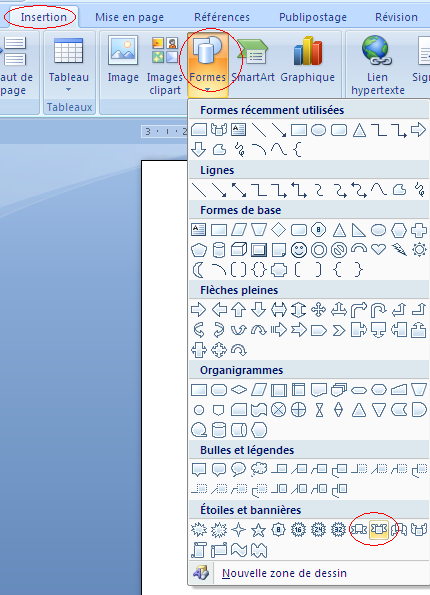The height and width of the screenshot is (595, 430).
Task: Select the pentagon shape in Formes de base
Action: point(198,250)
